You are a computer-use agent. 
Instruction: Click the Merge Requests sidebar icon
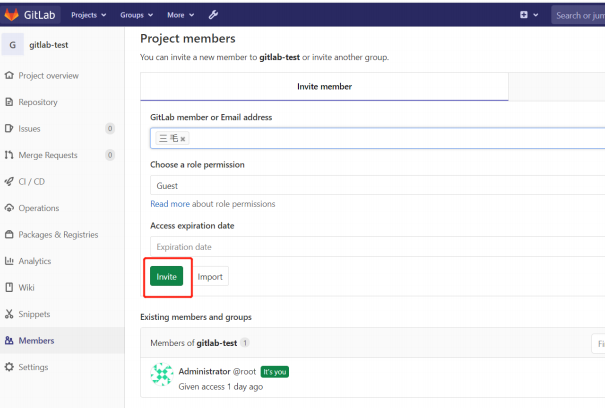[x=9, y=155]
